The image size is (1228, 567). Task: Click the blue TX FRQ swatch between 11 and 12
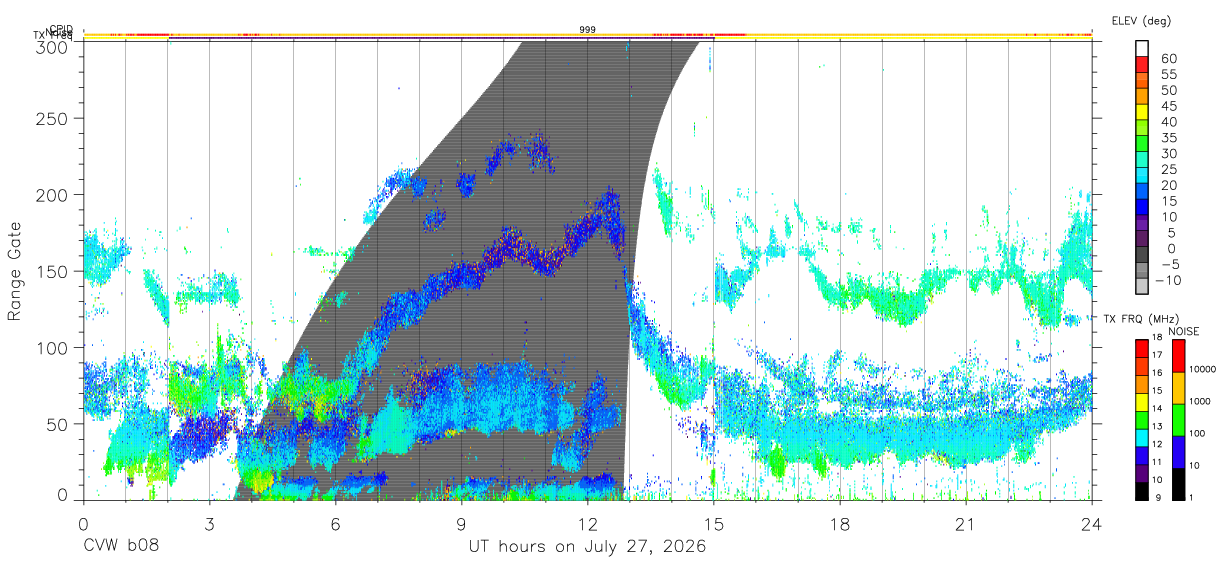tap(1142, 456)
